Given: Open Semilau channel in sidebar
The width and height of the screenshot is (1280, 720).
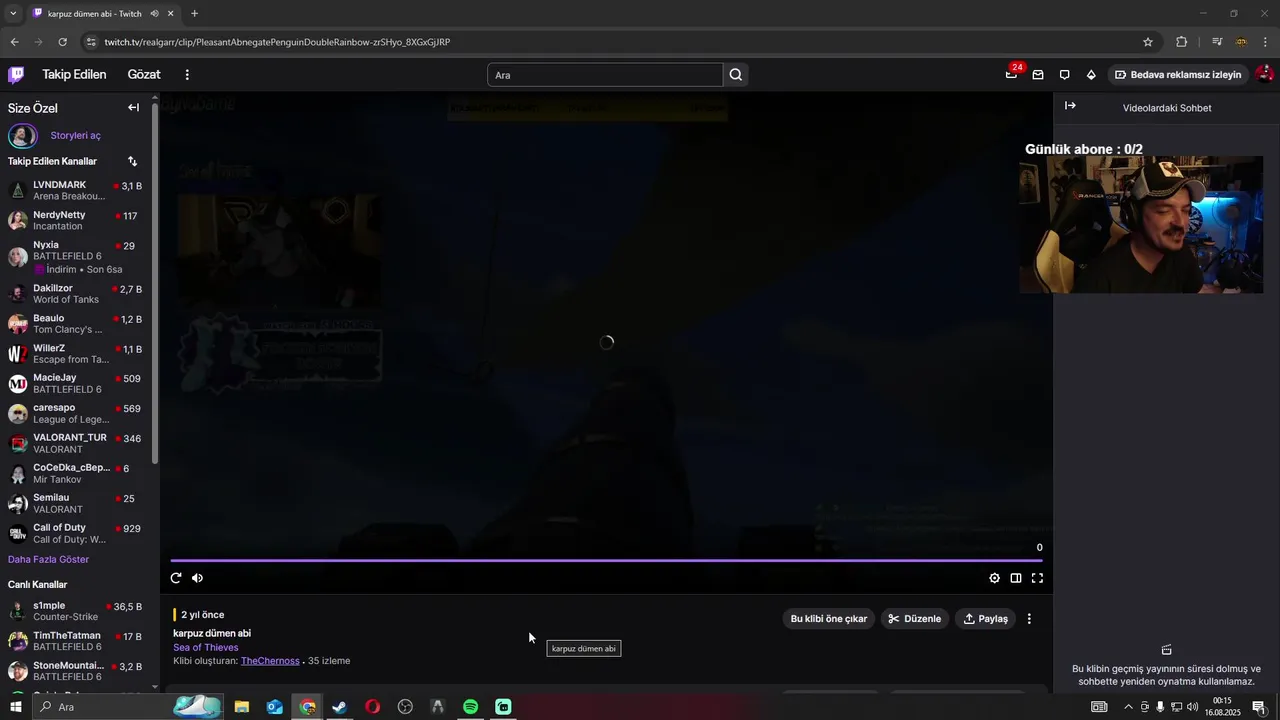Looking at the screenshot, I should tap(76, 503).
